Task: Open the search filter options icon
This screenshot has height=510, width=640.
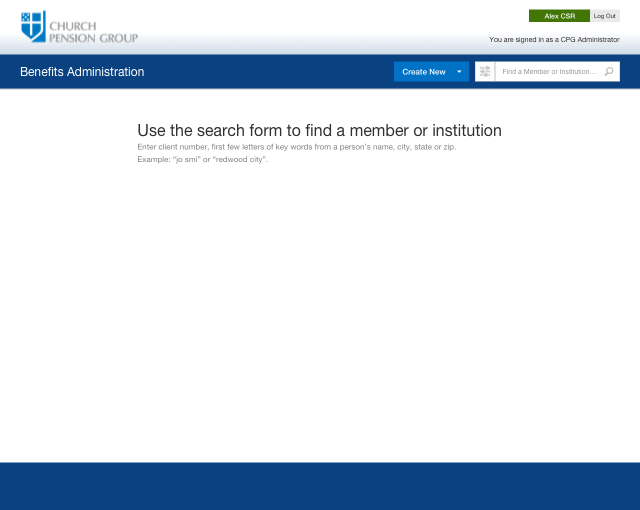Action: (485, 71)
